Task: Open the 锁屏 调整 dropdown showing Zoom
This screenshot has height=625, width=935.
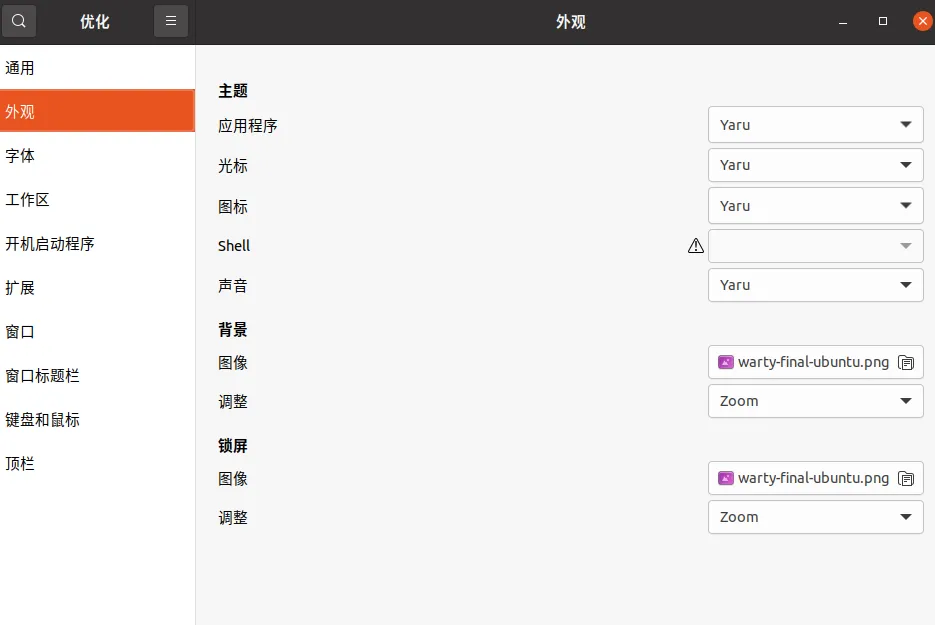Action: (x=815, y=516)
